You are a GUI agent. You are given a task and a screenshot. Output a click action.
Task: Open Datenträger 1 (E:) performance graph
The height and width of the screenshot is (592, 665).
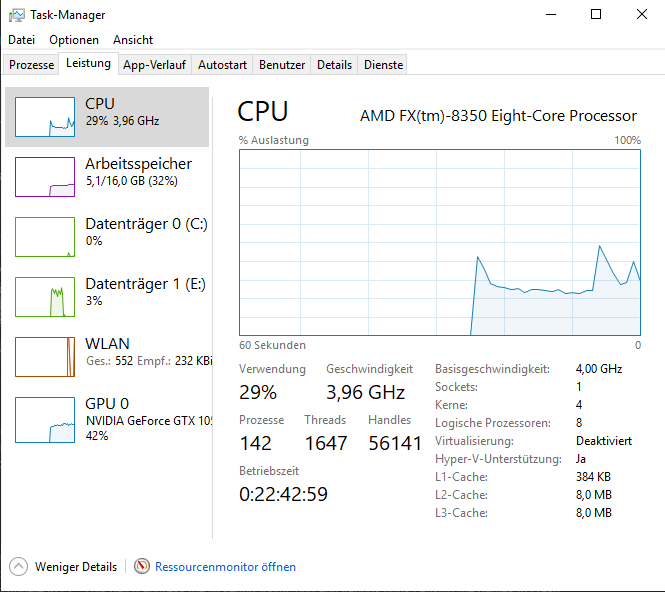coord(45,297)
